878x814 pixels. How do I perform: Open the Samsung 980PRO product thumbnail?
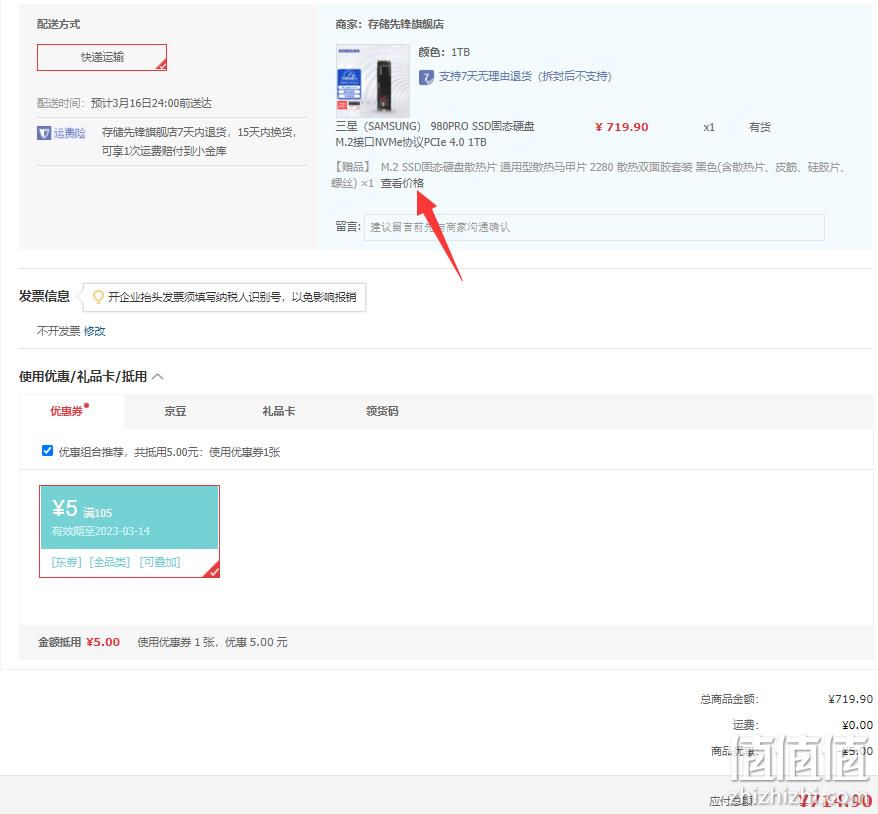click(372, 81)
